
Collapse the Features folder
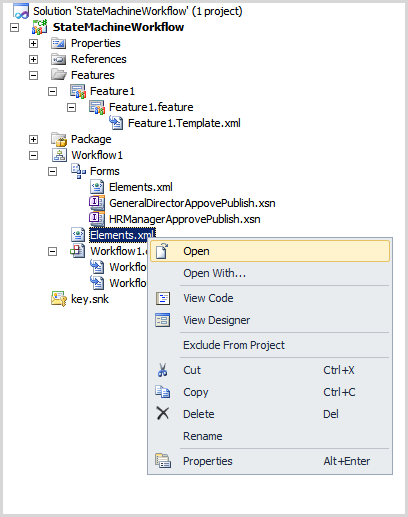coord(33,75)
